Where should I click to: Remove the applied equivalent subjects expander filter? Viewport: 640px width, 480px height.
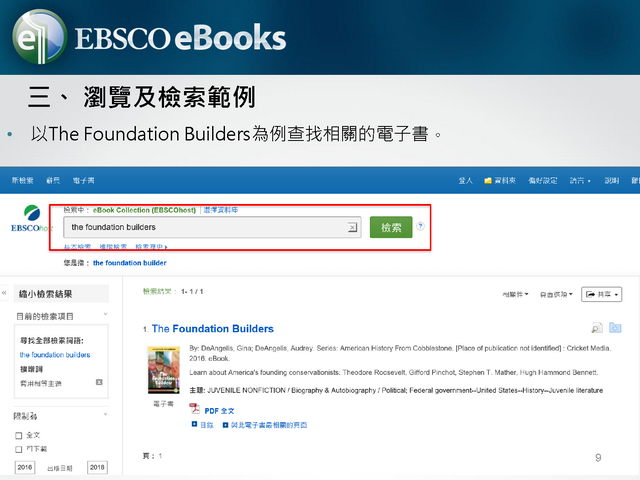pos(99,382)
